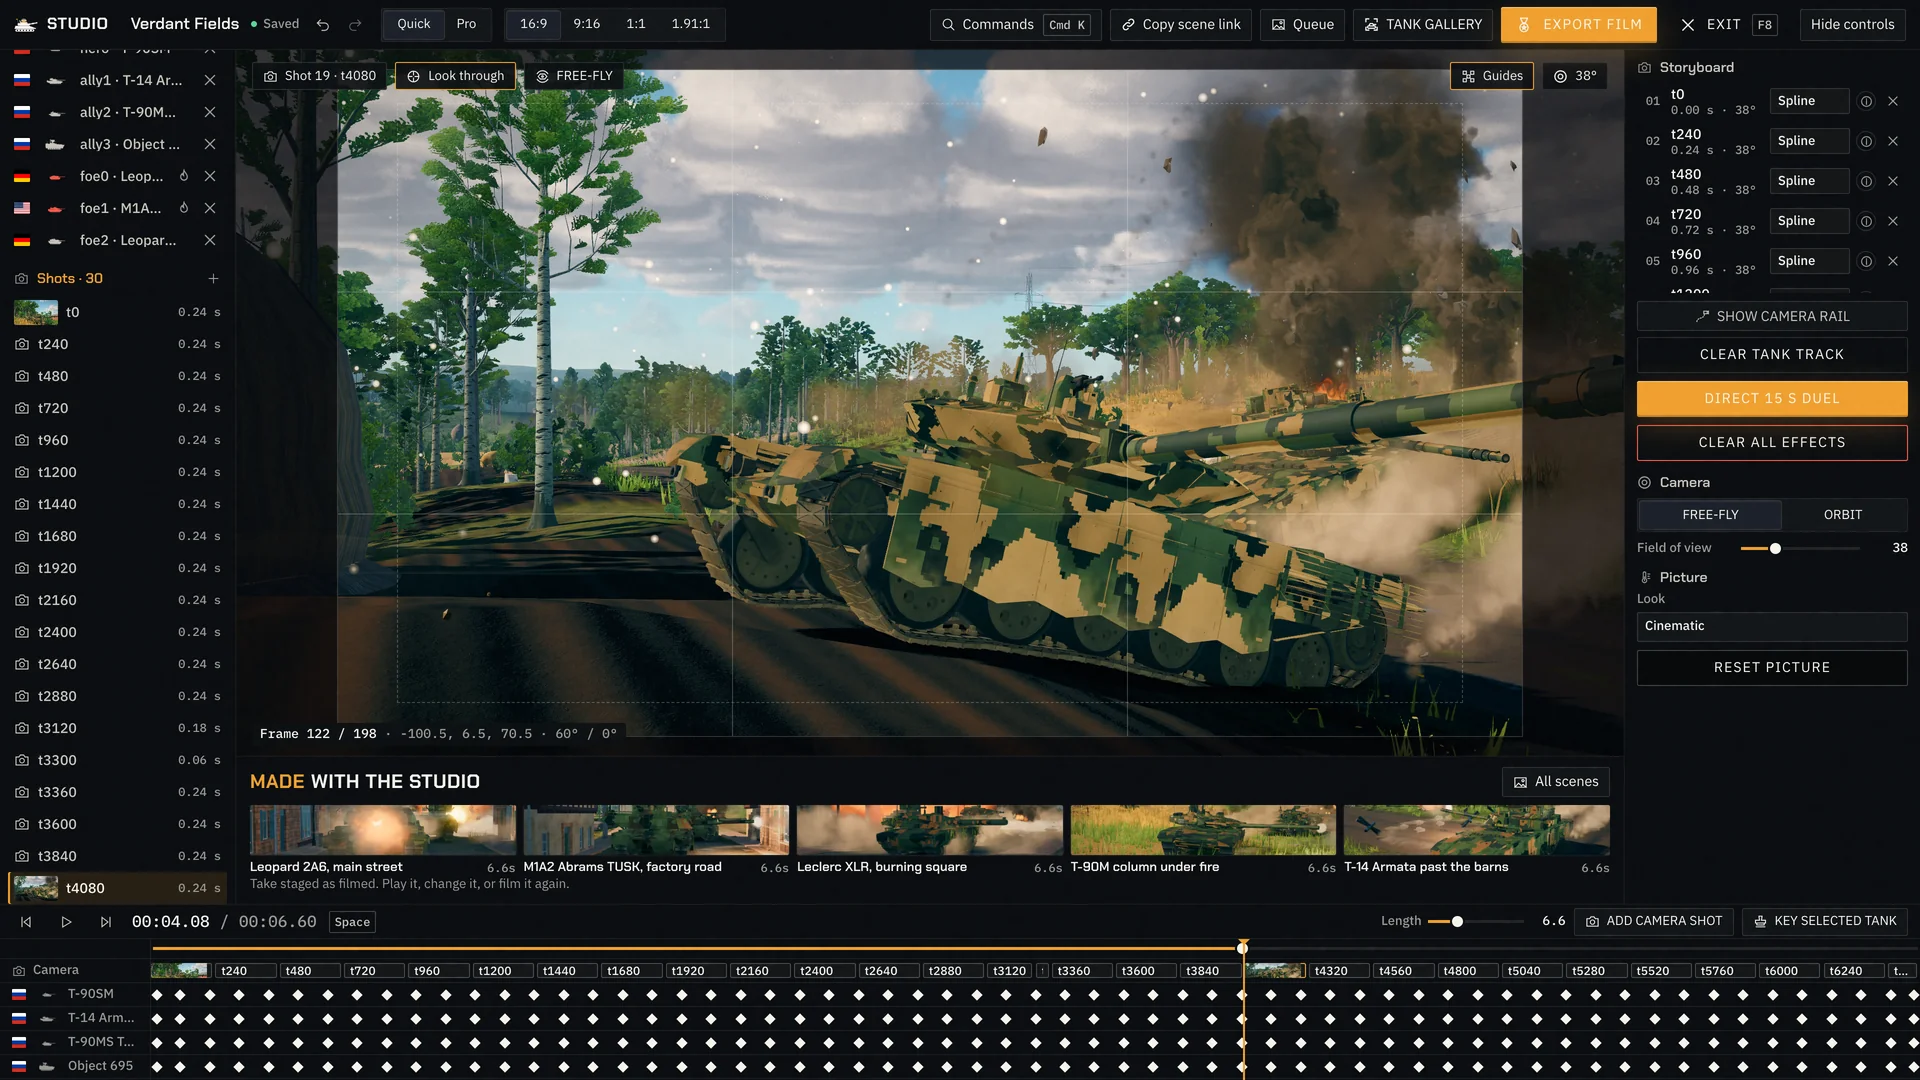
Task: Toggle Look through camera mode
Action: (x=456, y=76)
